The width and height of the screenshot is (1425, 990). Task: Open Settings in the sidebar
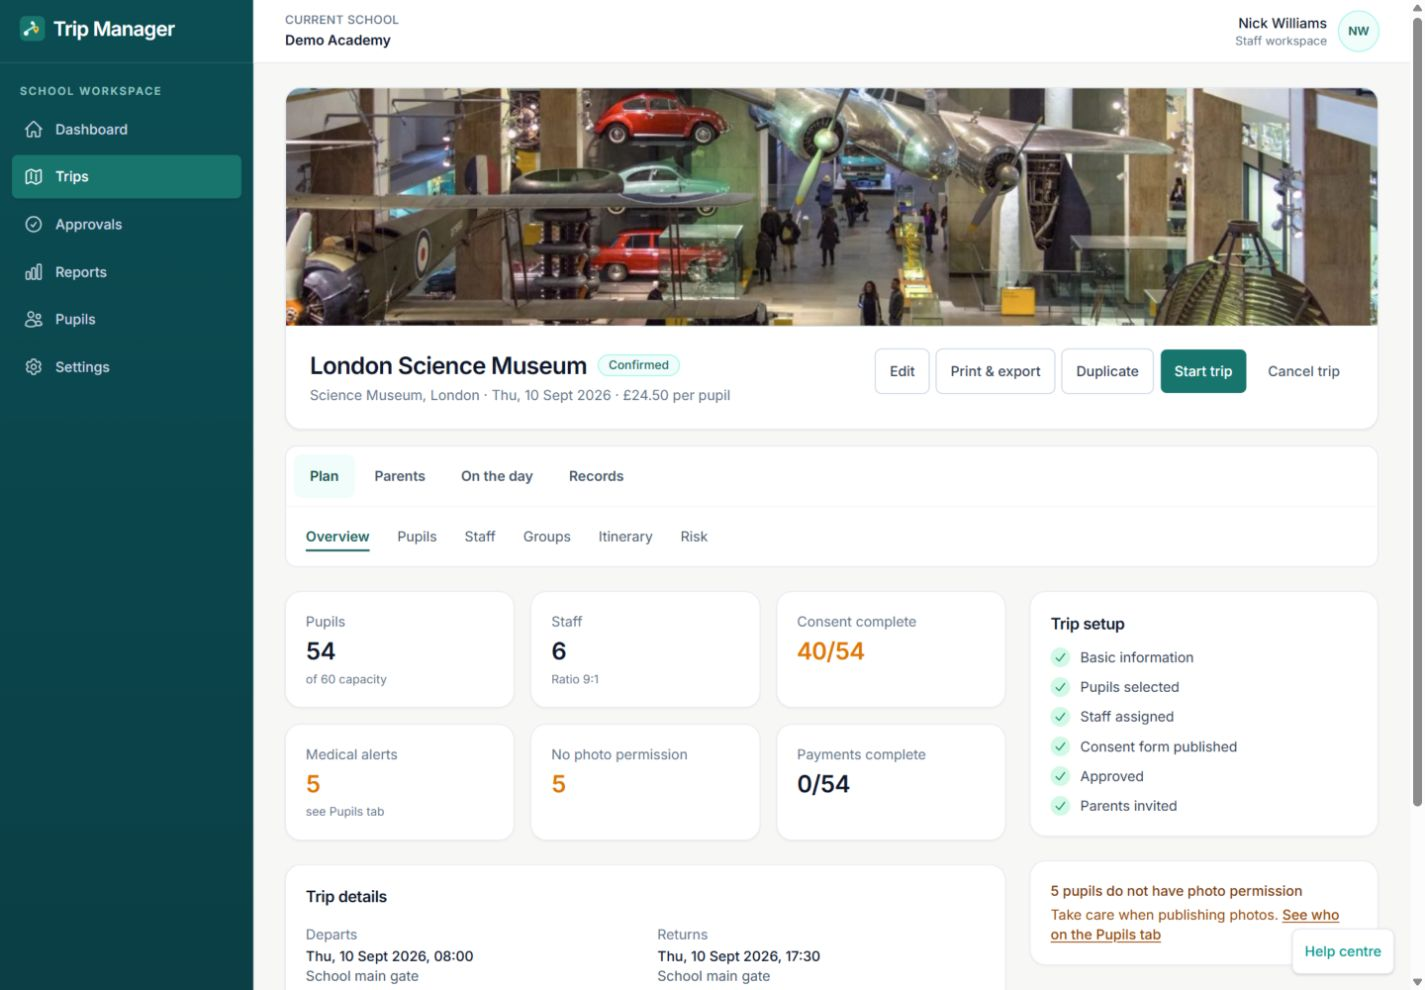click(126, 367)
